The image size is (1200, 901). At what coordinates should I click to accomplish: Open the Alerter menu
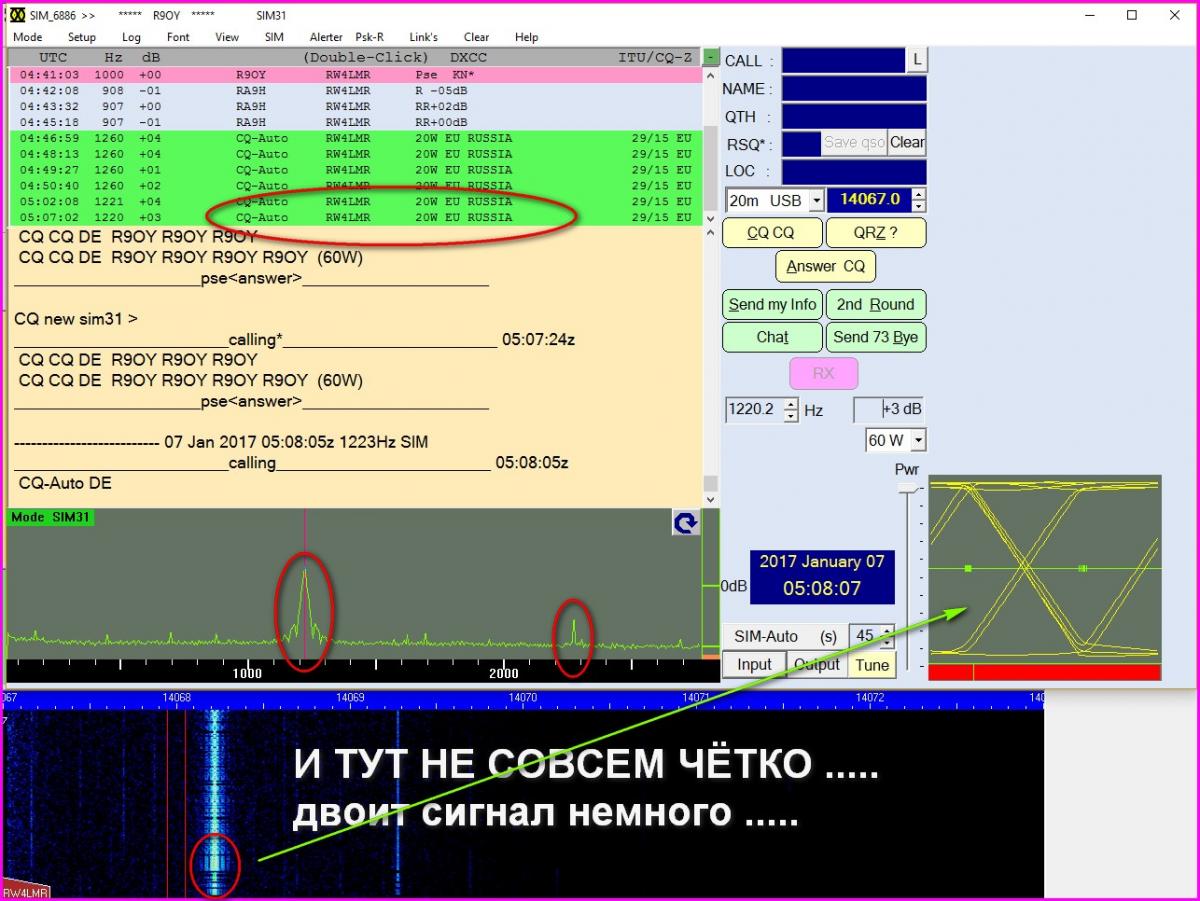(x=326, y=37)
